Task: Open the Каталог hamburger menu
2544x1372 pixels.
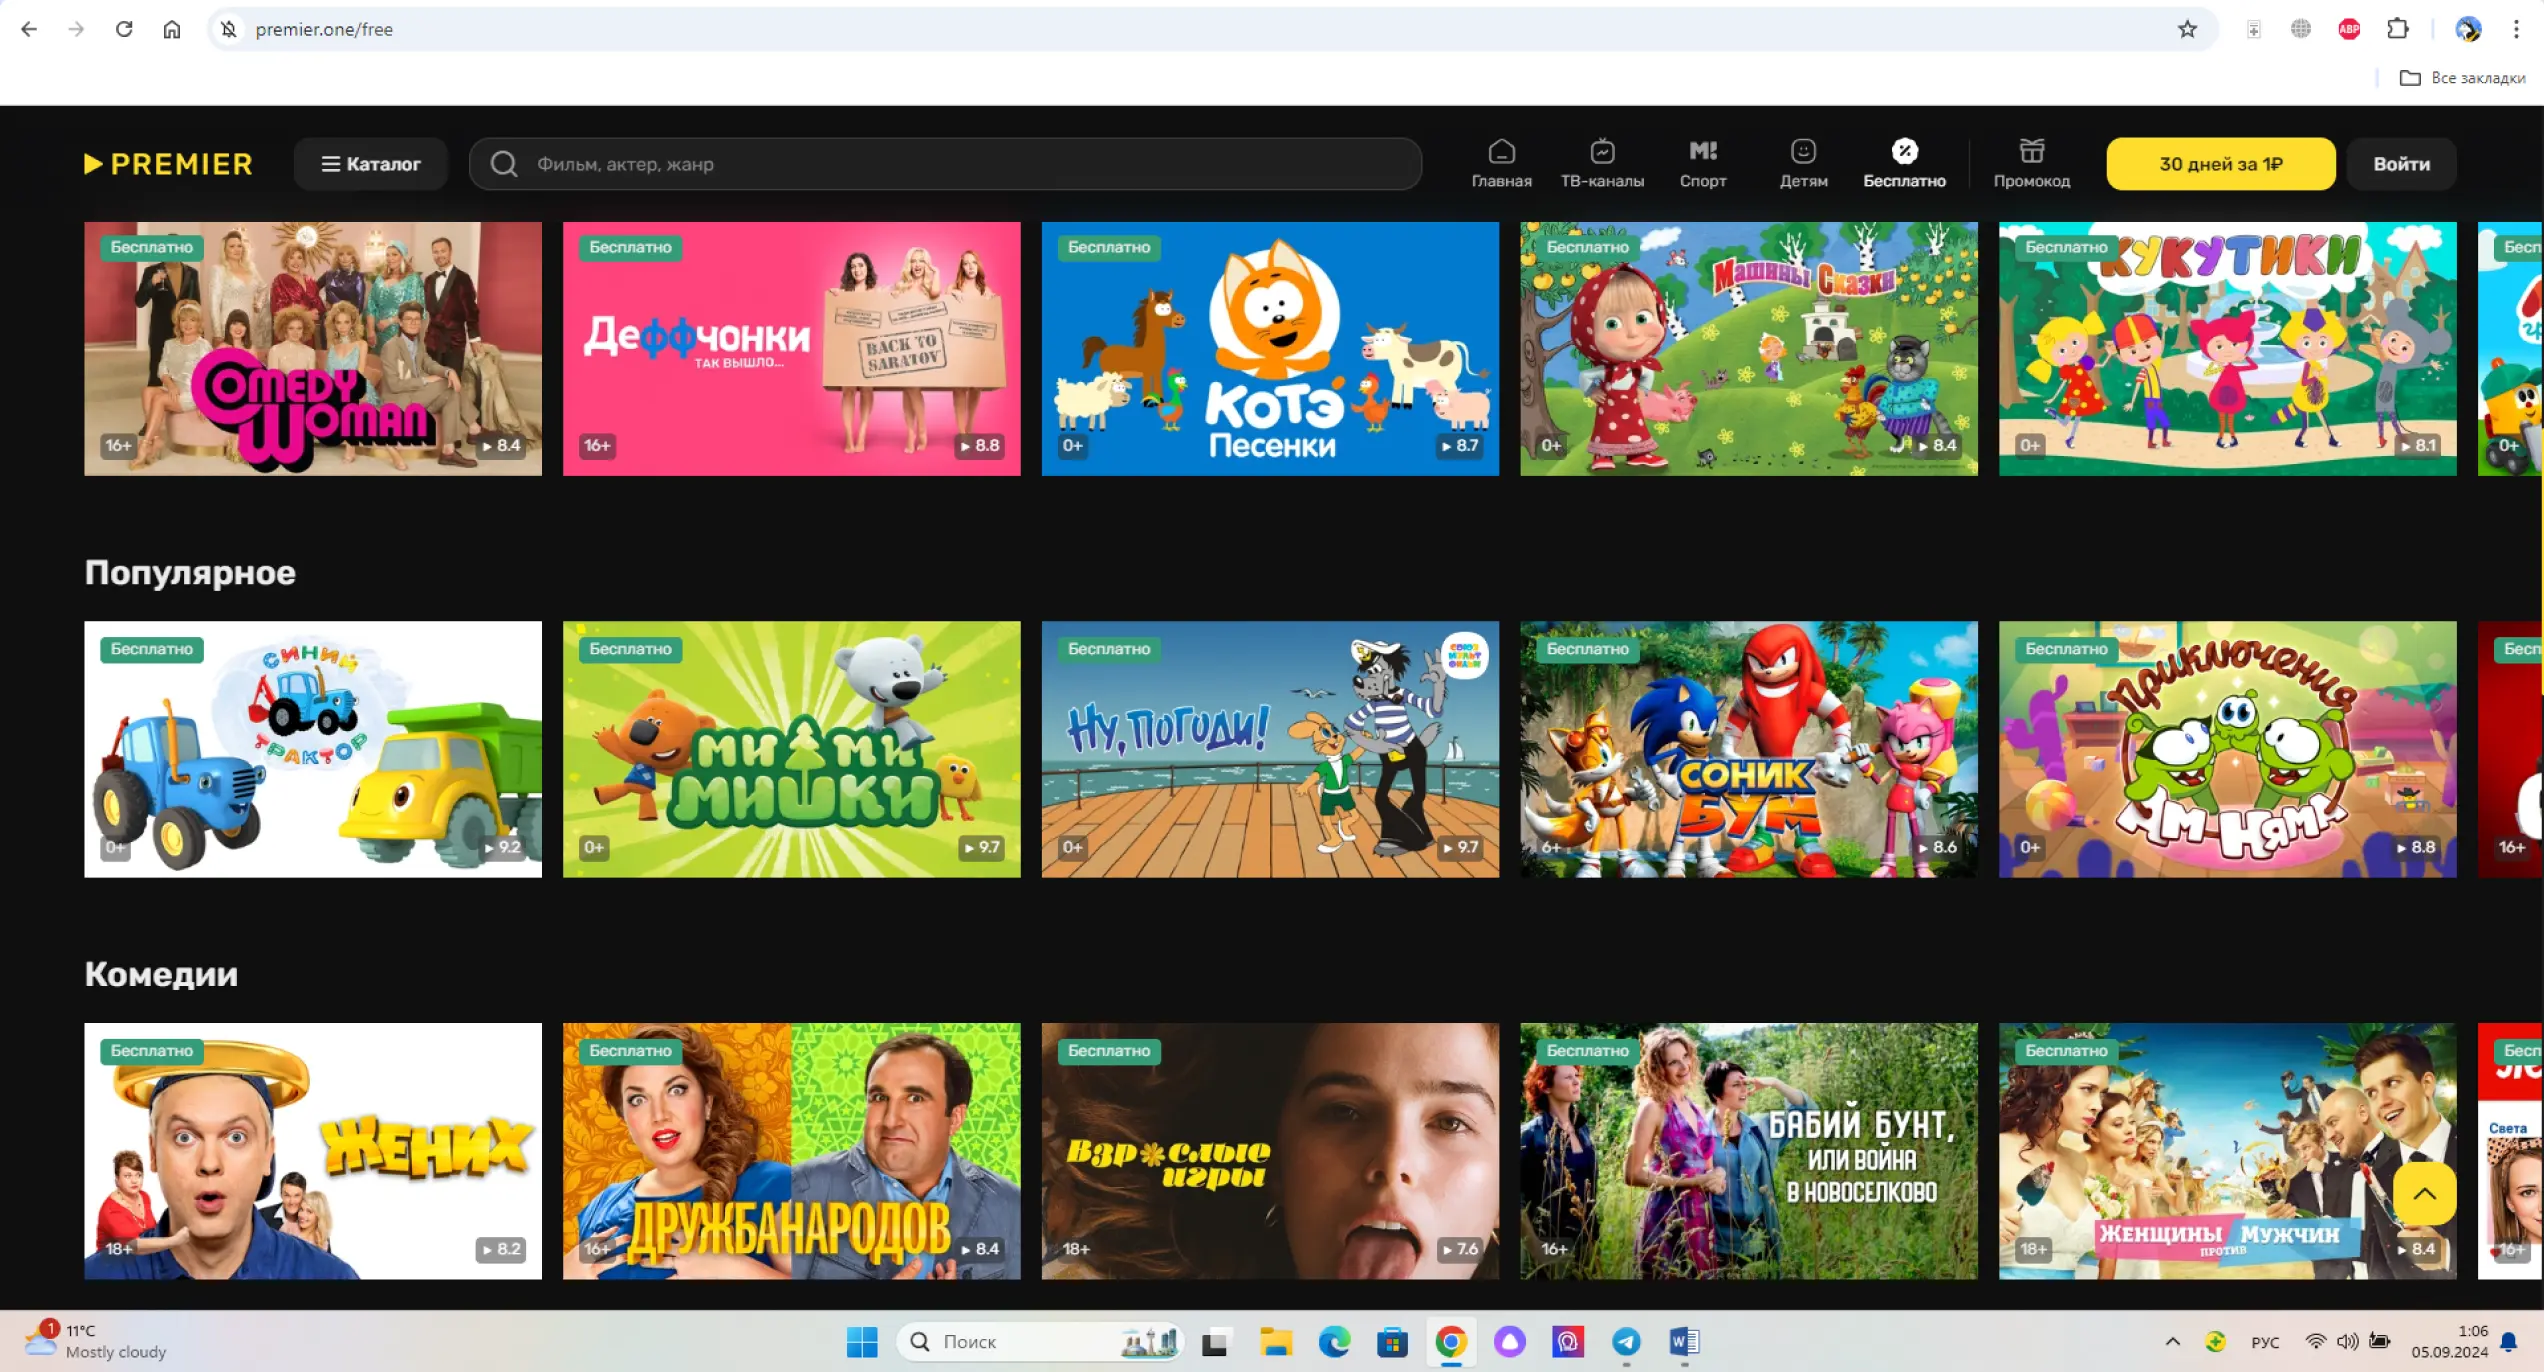Action: point(370,164)
